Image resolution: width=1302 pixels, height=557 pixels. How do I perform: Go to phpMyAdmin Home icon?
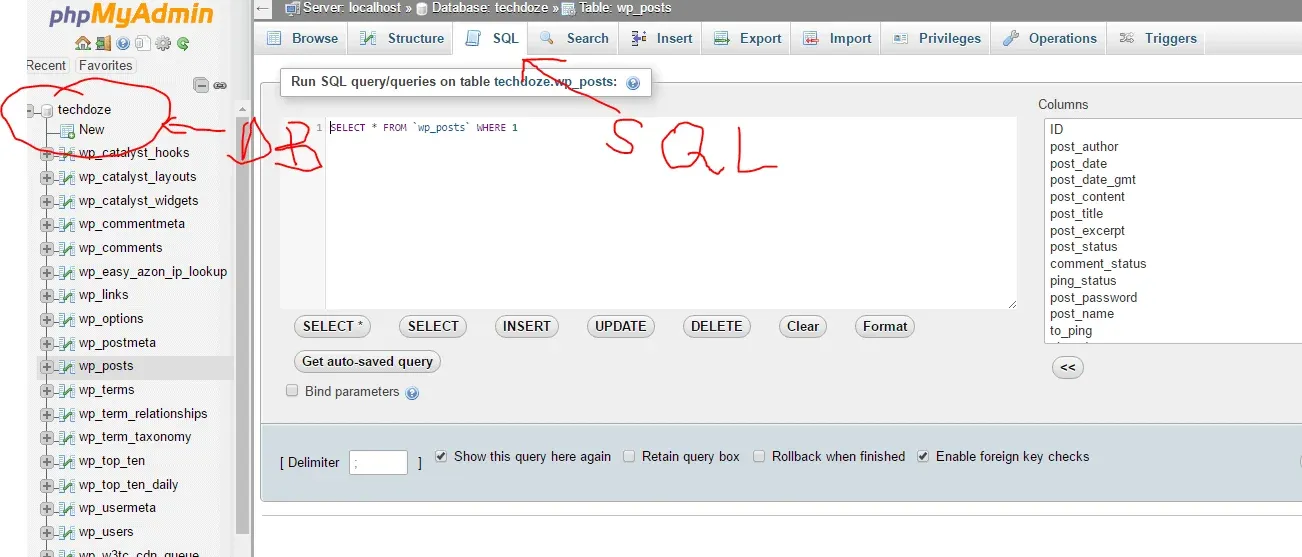pos(83,43)
